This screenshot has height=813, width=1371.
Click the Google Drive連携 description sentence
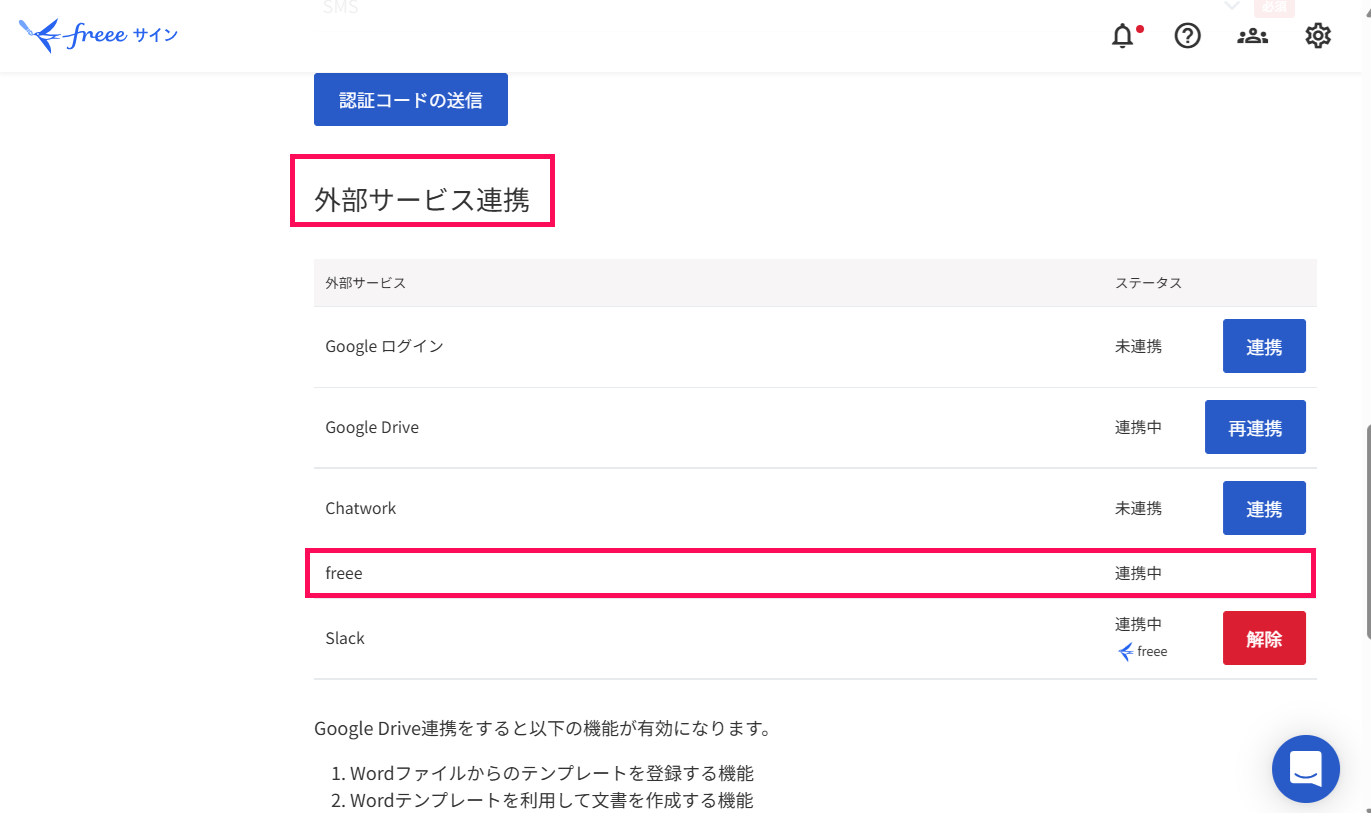pos(543,728)
